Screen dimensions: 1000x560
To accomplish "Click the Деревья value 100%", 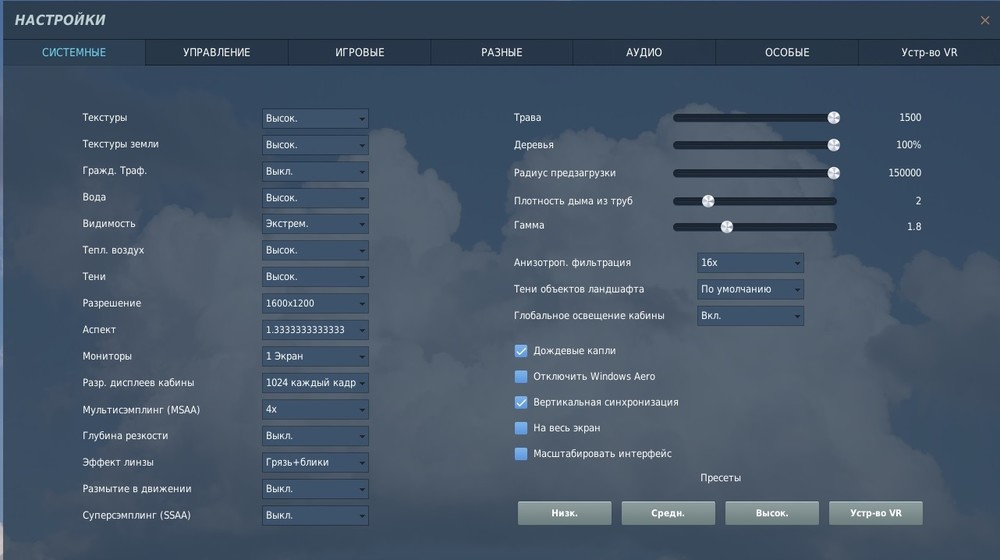I will click(908, 145).
